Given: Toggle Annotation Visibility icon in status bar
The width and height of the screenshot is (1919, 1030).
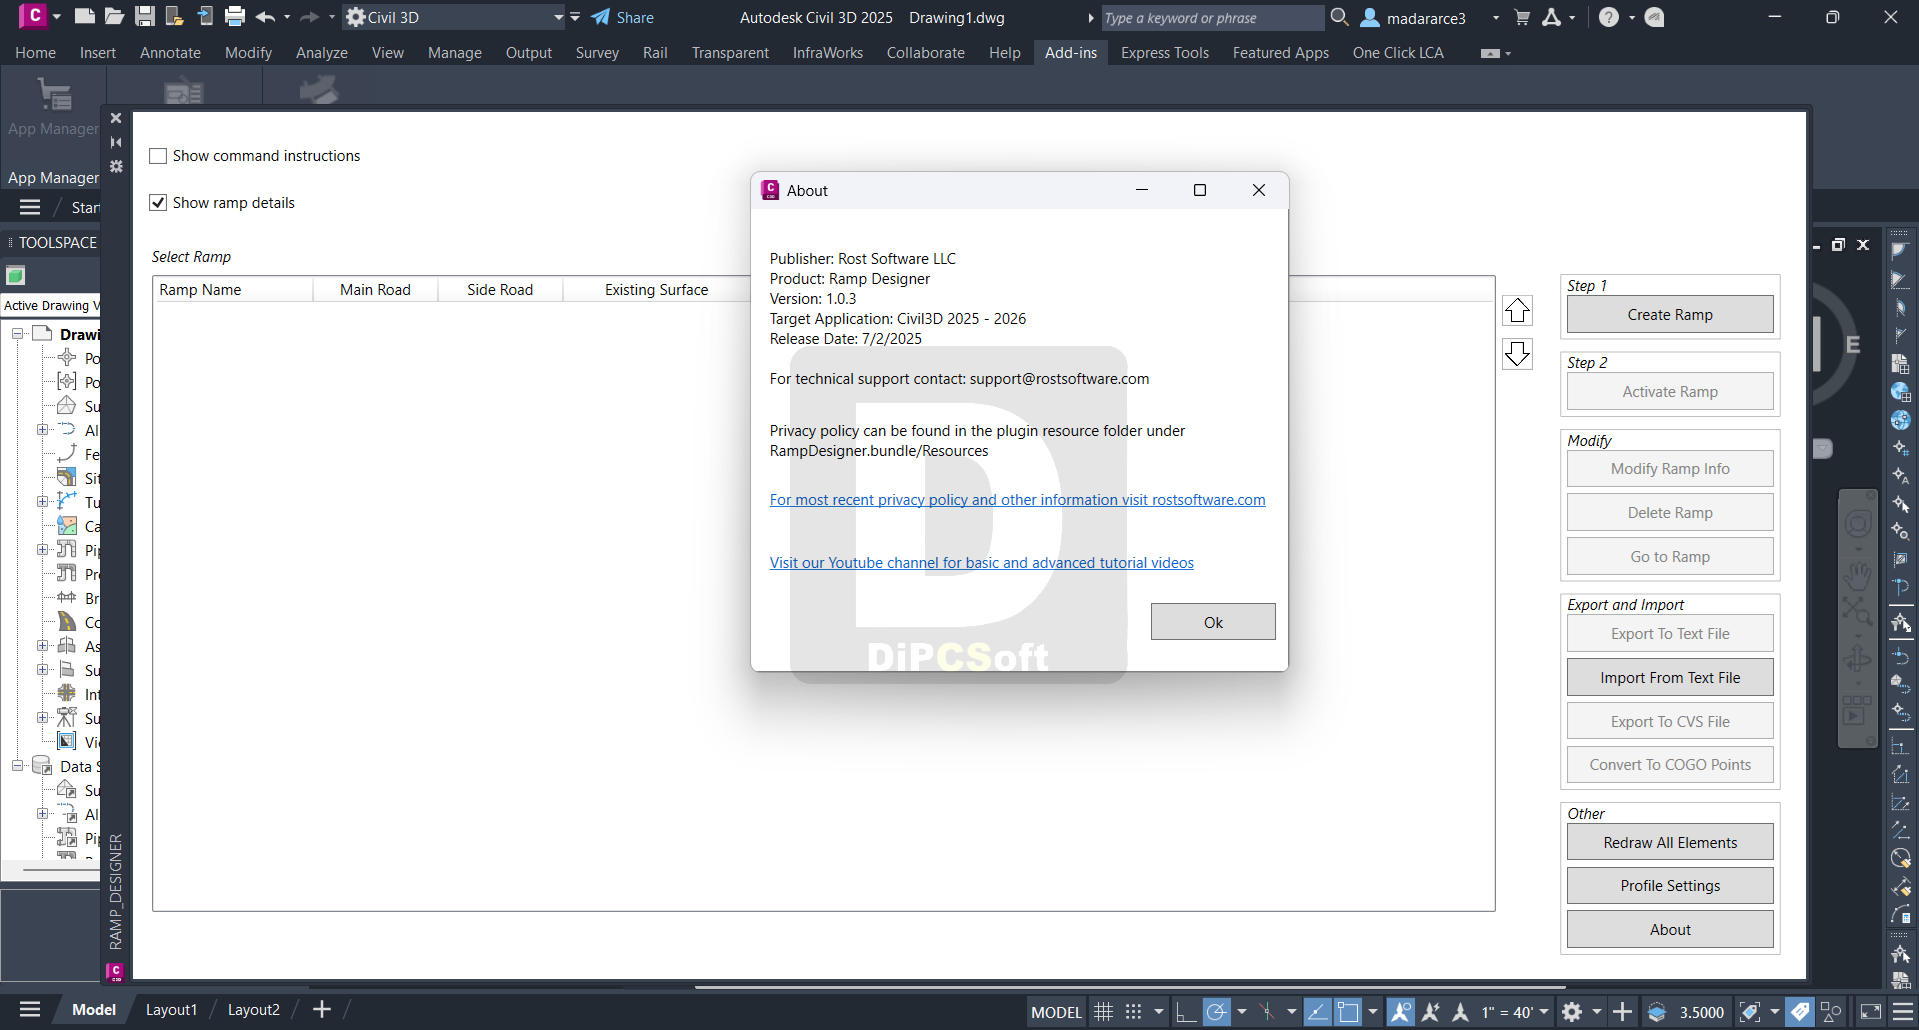Looking at the screenshot, I should (1401, 1012).
